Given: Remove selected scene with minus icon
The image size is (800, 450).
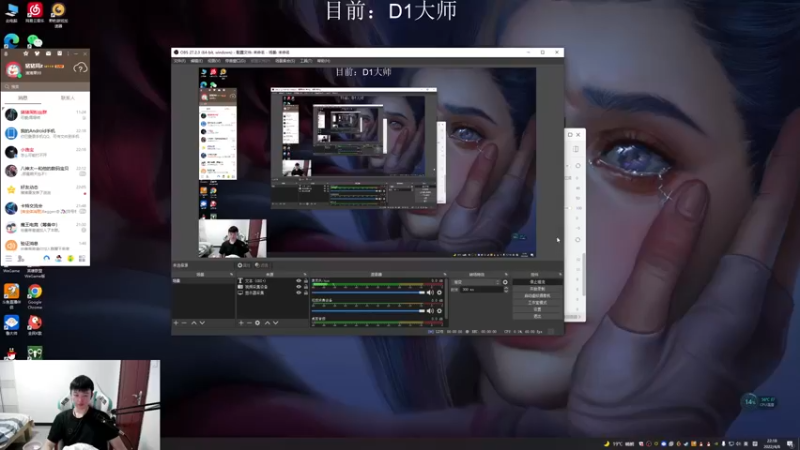Looking at the screenshot, I should 184,323.
